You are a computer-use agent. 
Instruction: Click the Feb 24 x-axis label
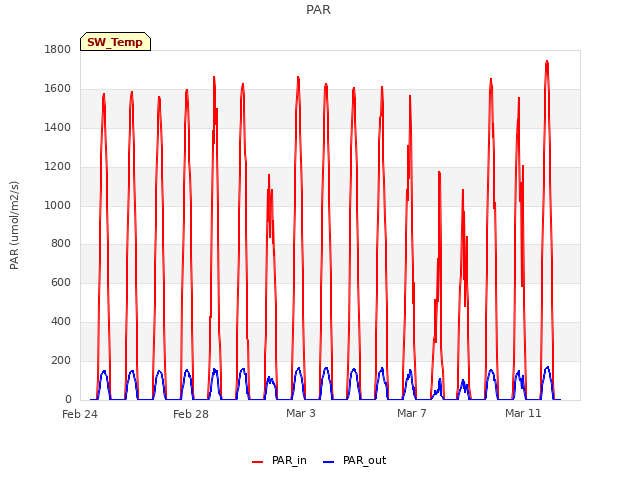click(x=80, y=414)
